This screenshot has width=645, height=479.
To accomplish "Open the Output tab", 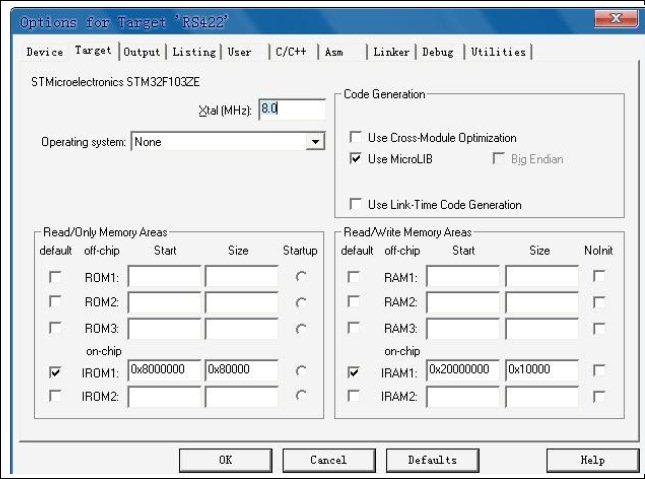I will pyautogui.click(x=142, y=52).
